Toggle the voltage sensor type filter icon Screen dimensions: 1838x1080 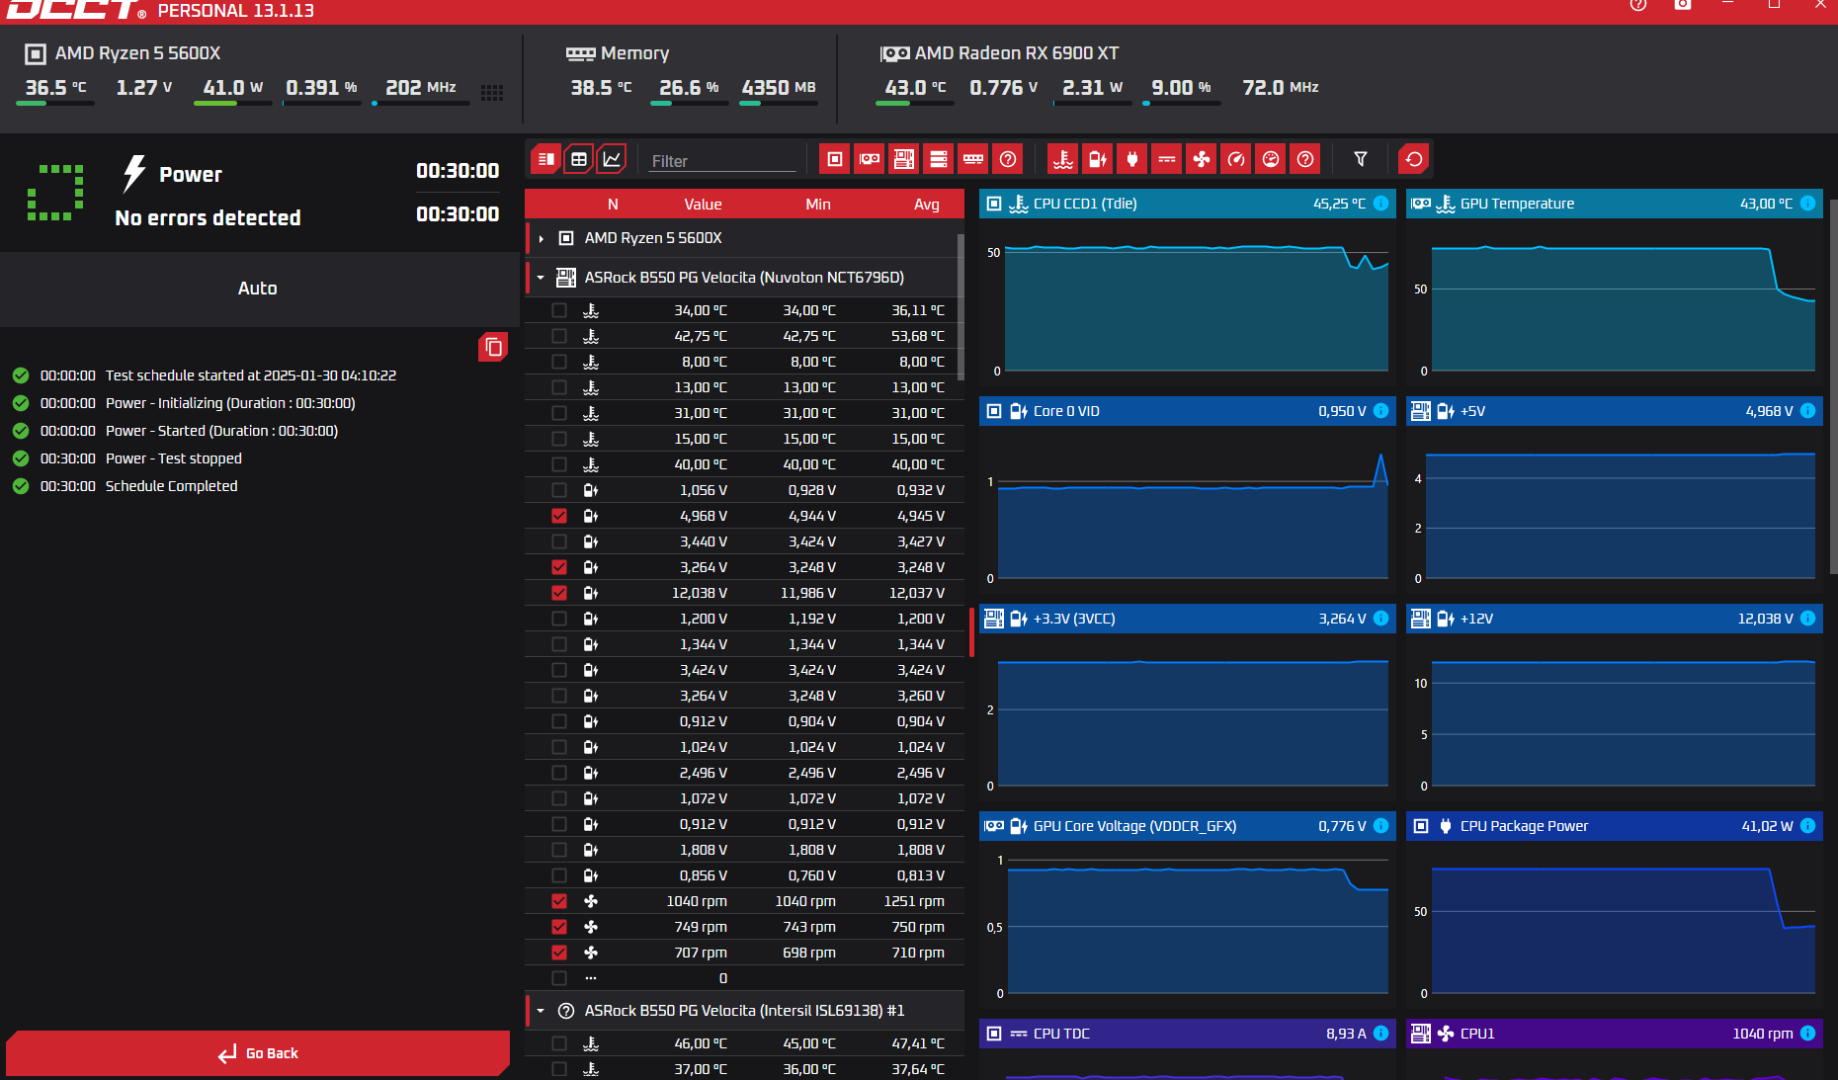pos(1098,159)
